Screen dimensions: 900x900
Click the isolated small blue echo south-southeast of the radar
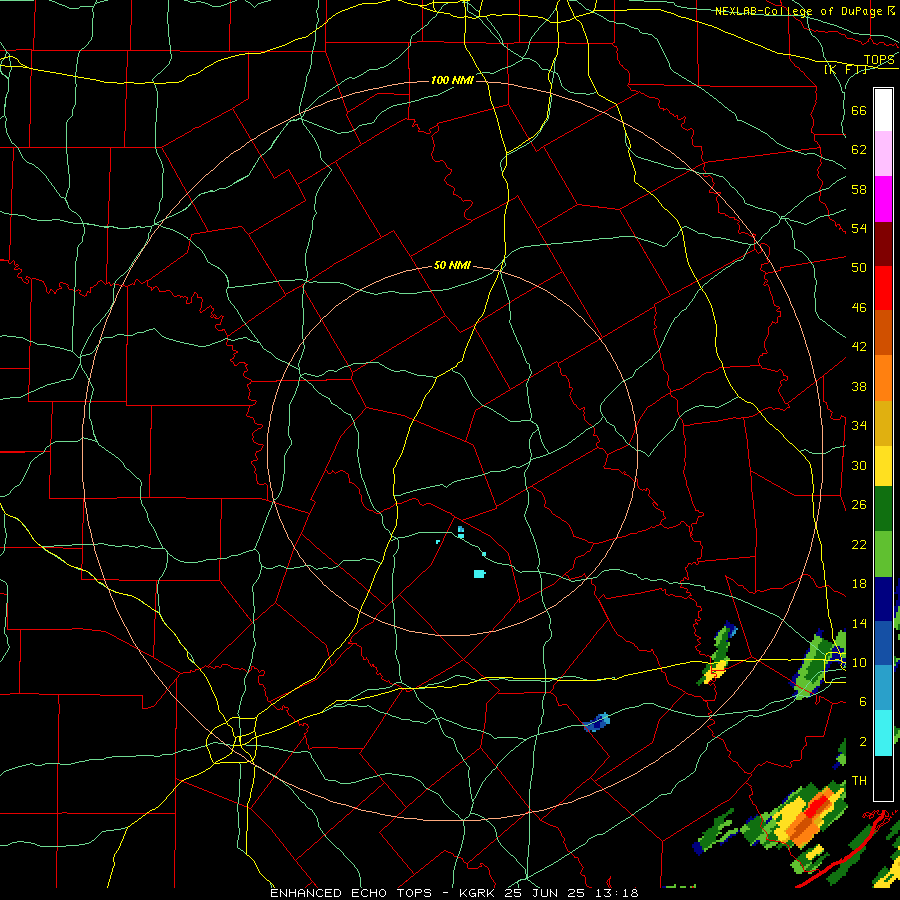[596, 722]
